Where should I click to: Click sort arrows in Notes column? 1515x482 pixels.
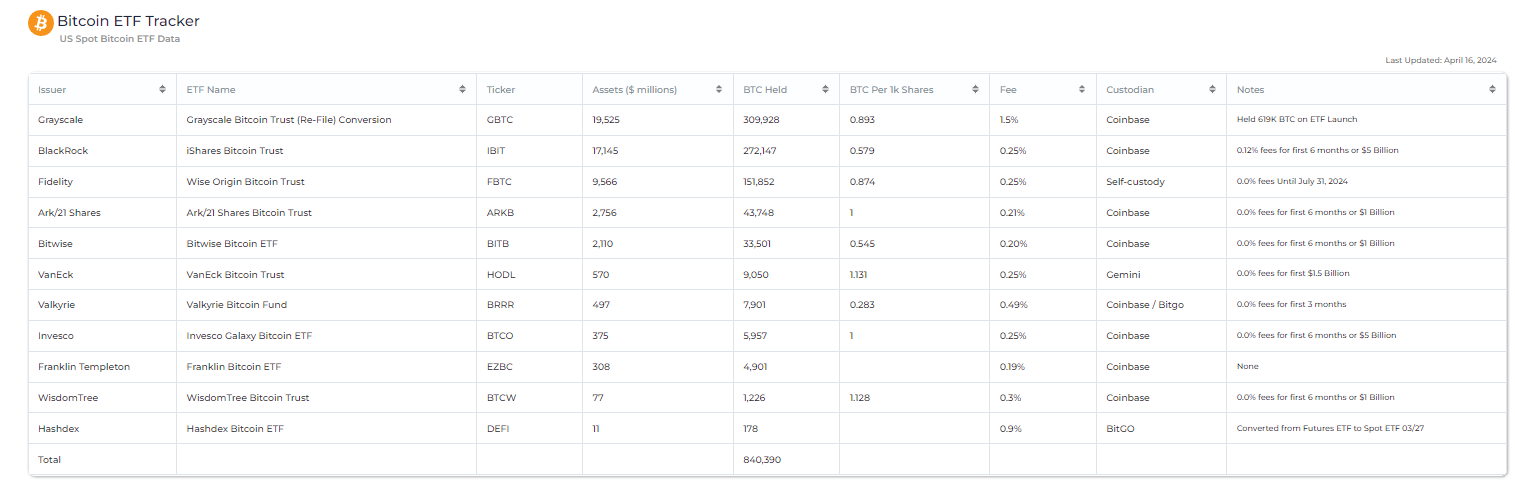(1492, 90)
